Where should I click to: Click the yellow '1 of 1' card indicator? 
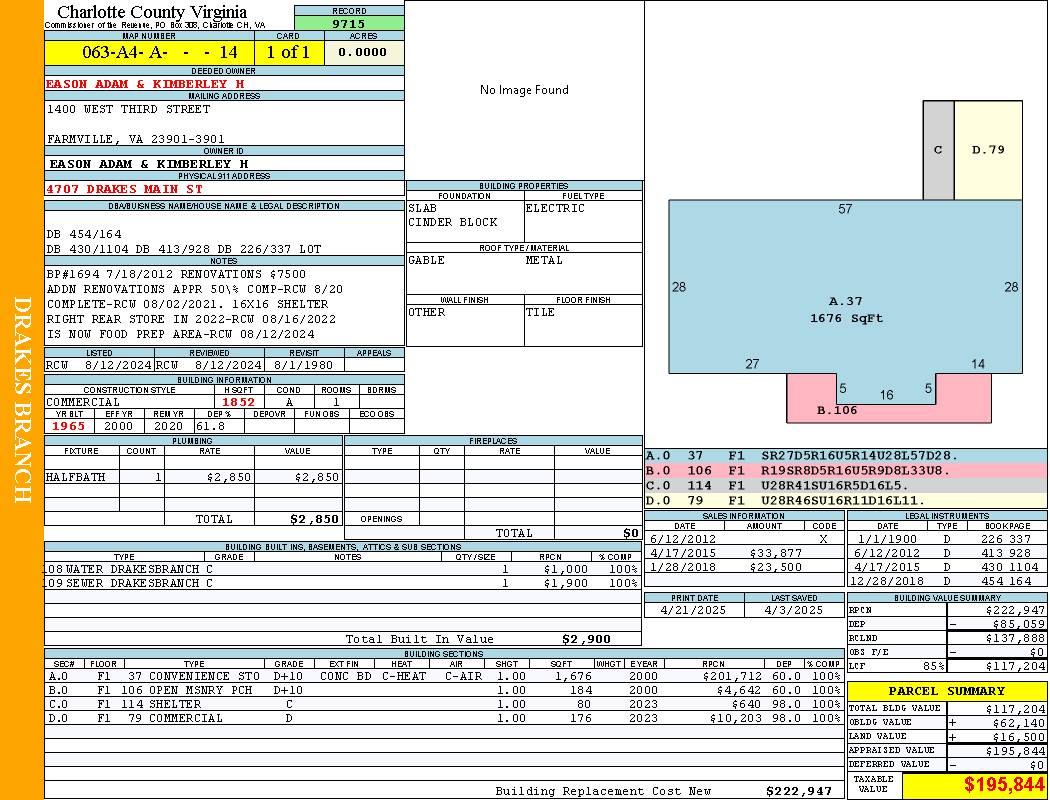tap(289, 52)
